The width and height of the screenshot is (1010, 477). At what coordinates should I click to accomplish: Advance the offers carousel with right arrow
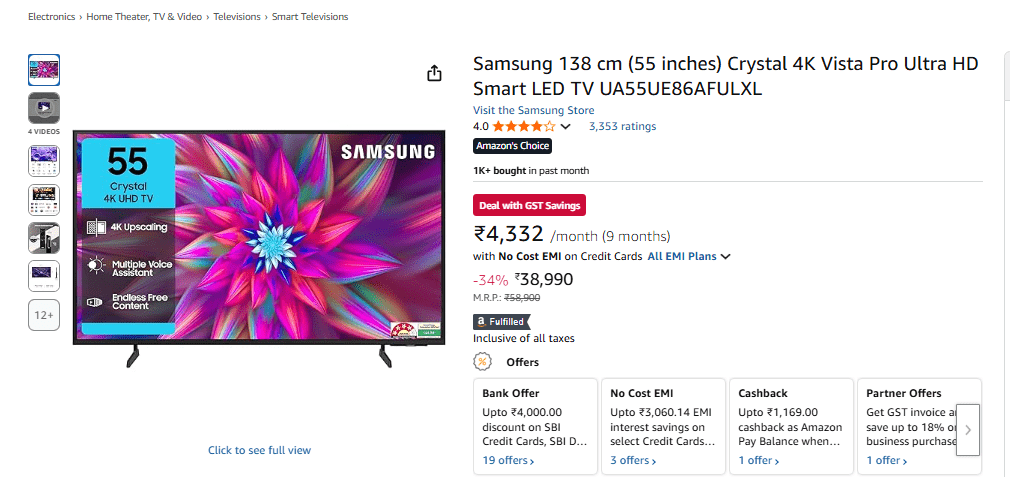click(x=967, y=430)
